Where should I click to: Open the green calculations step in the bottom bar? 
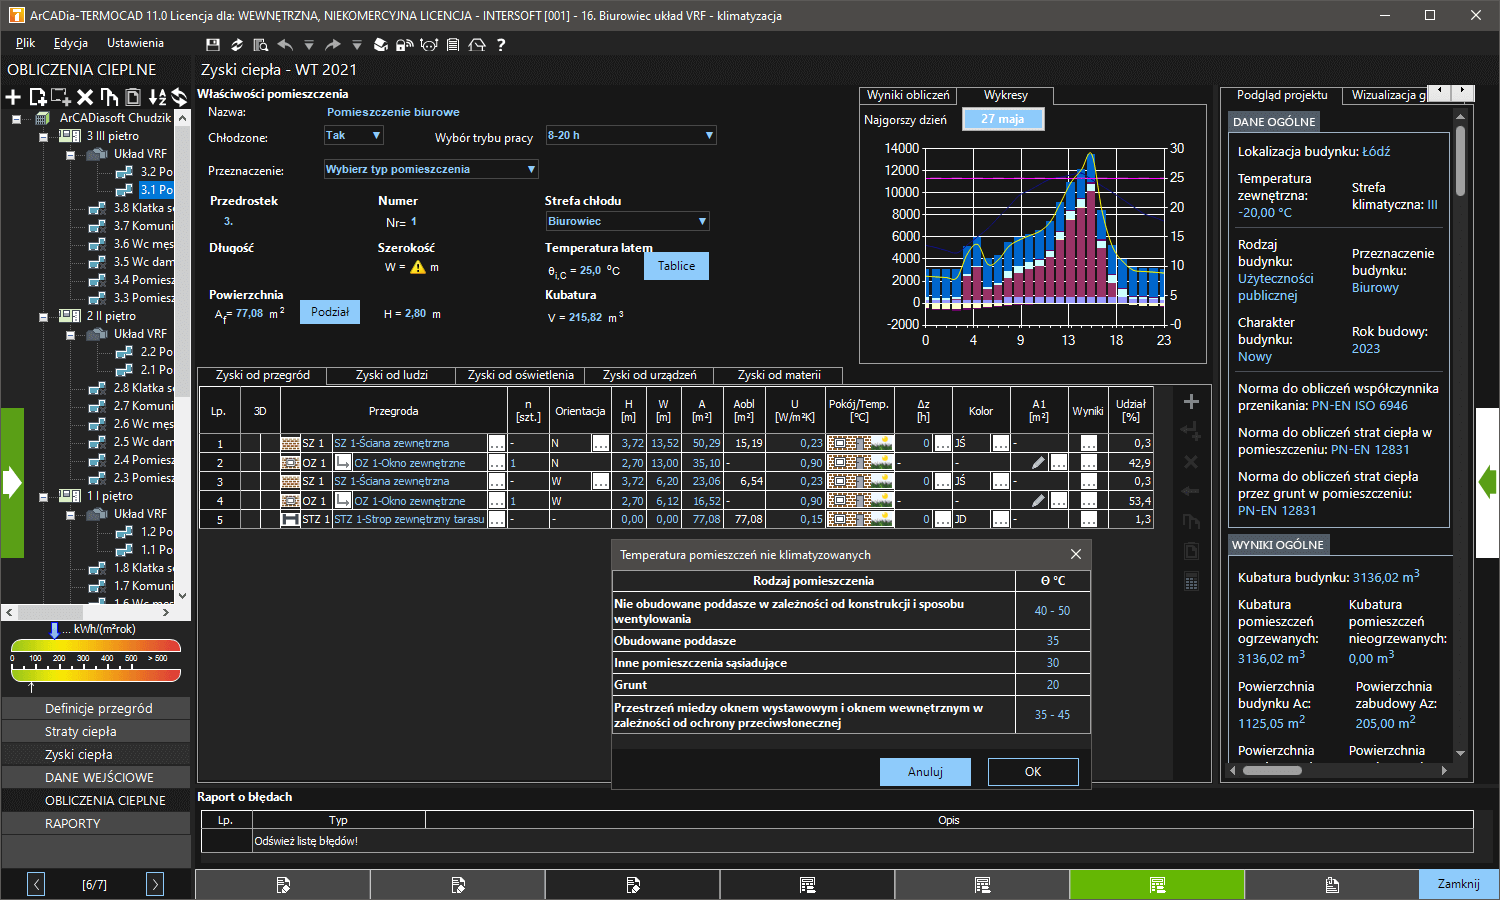click(1157, 885)
